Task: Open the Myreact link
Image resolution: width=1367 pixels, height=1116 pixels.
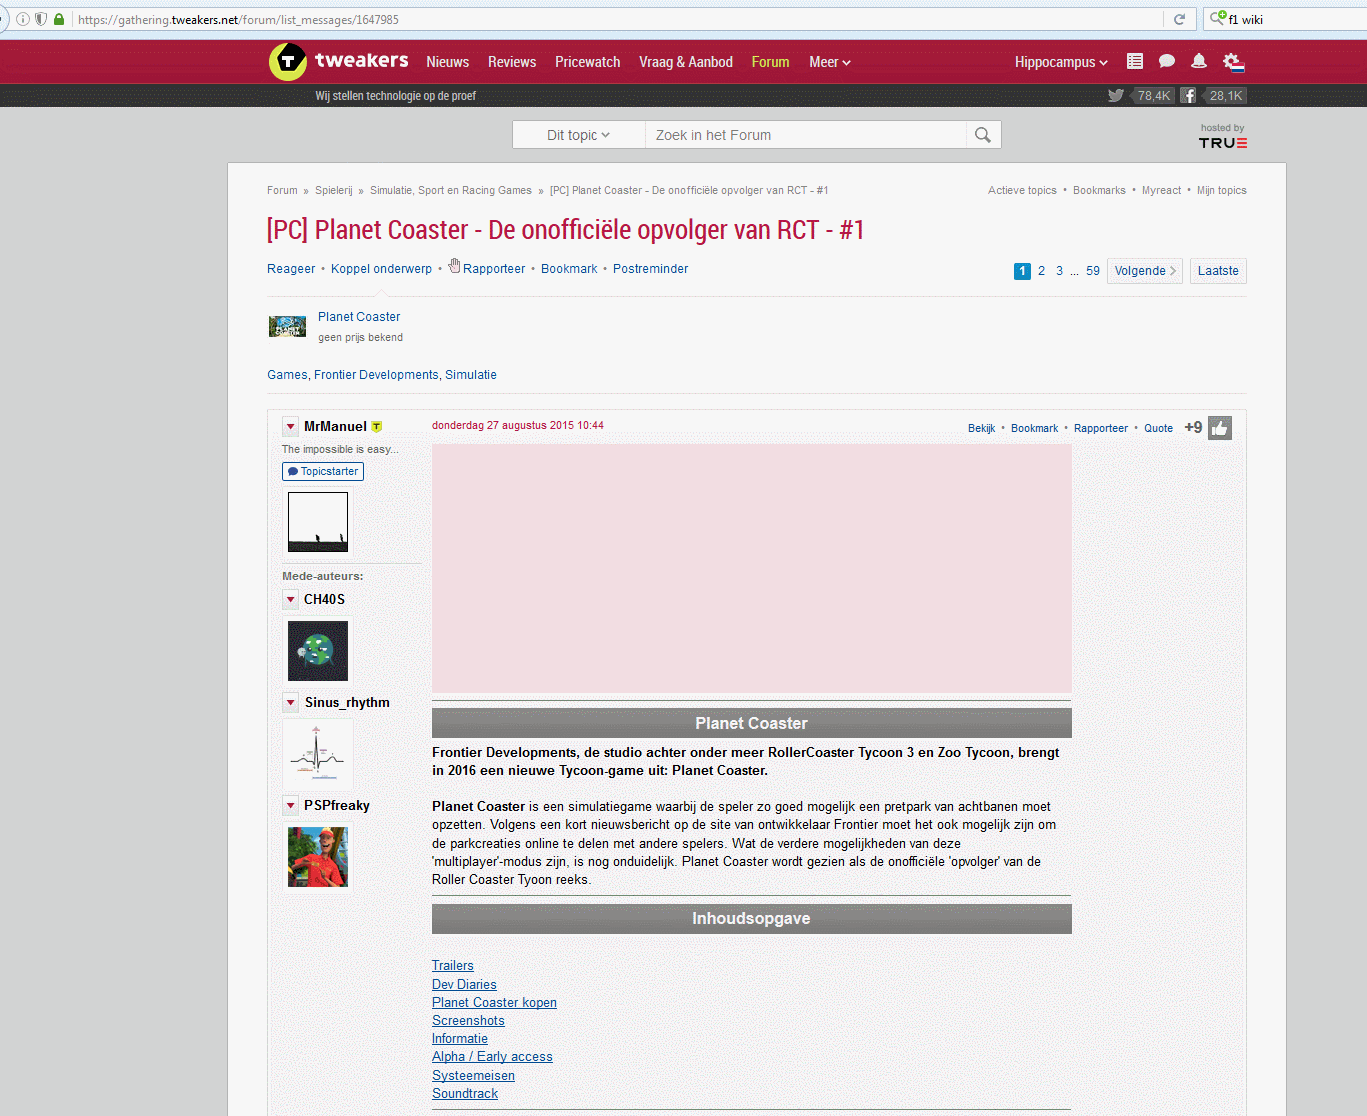Action: (1161, 190)
